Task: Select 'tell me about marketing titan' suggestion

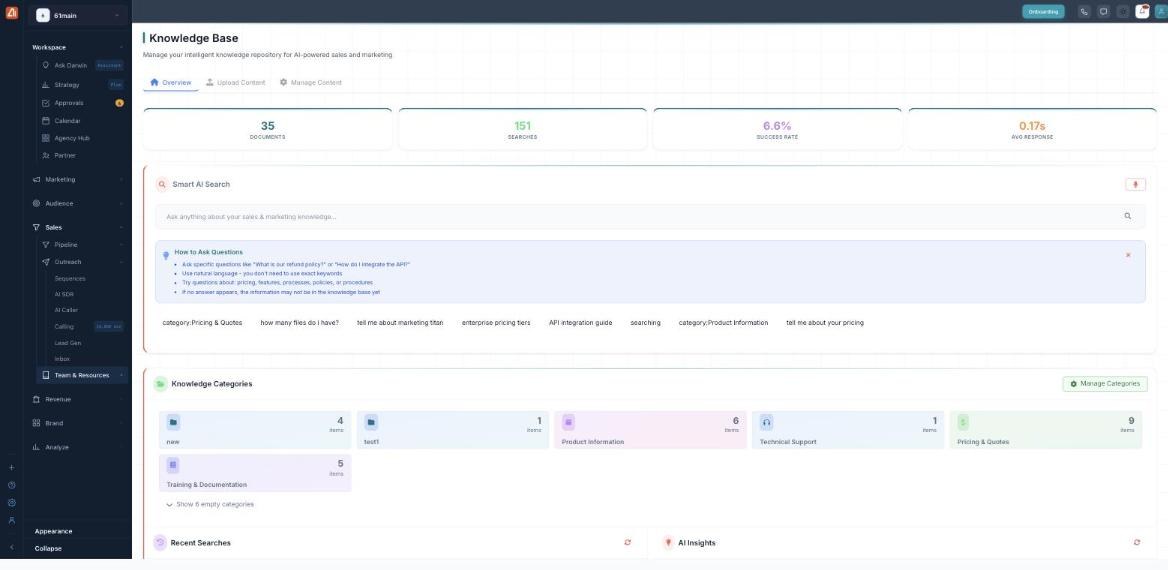Action: [400, 323]
